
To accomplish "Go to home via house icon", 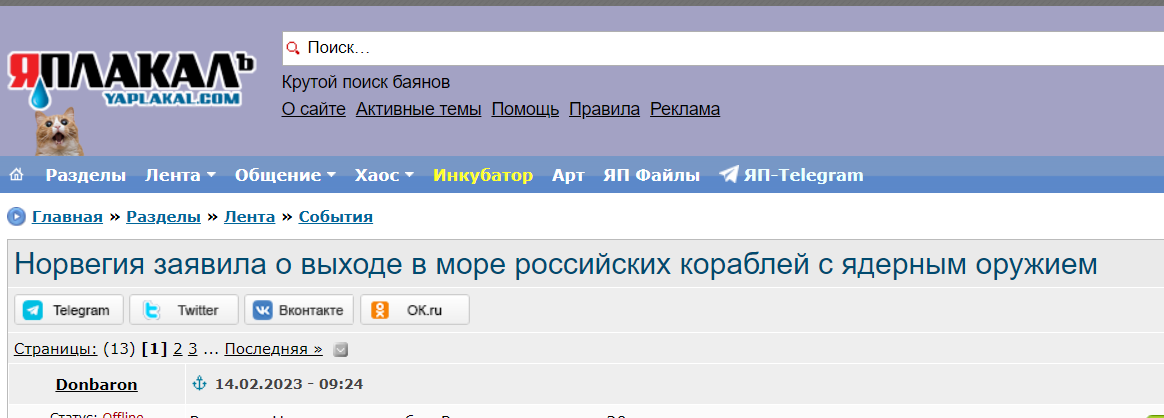I will (16, 175).
